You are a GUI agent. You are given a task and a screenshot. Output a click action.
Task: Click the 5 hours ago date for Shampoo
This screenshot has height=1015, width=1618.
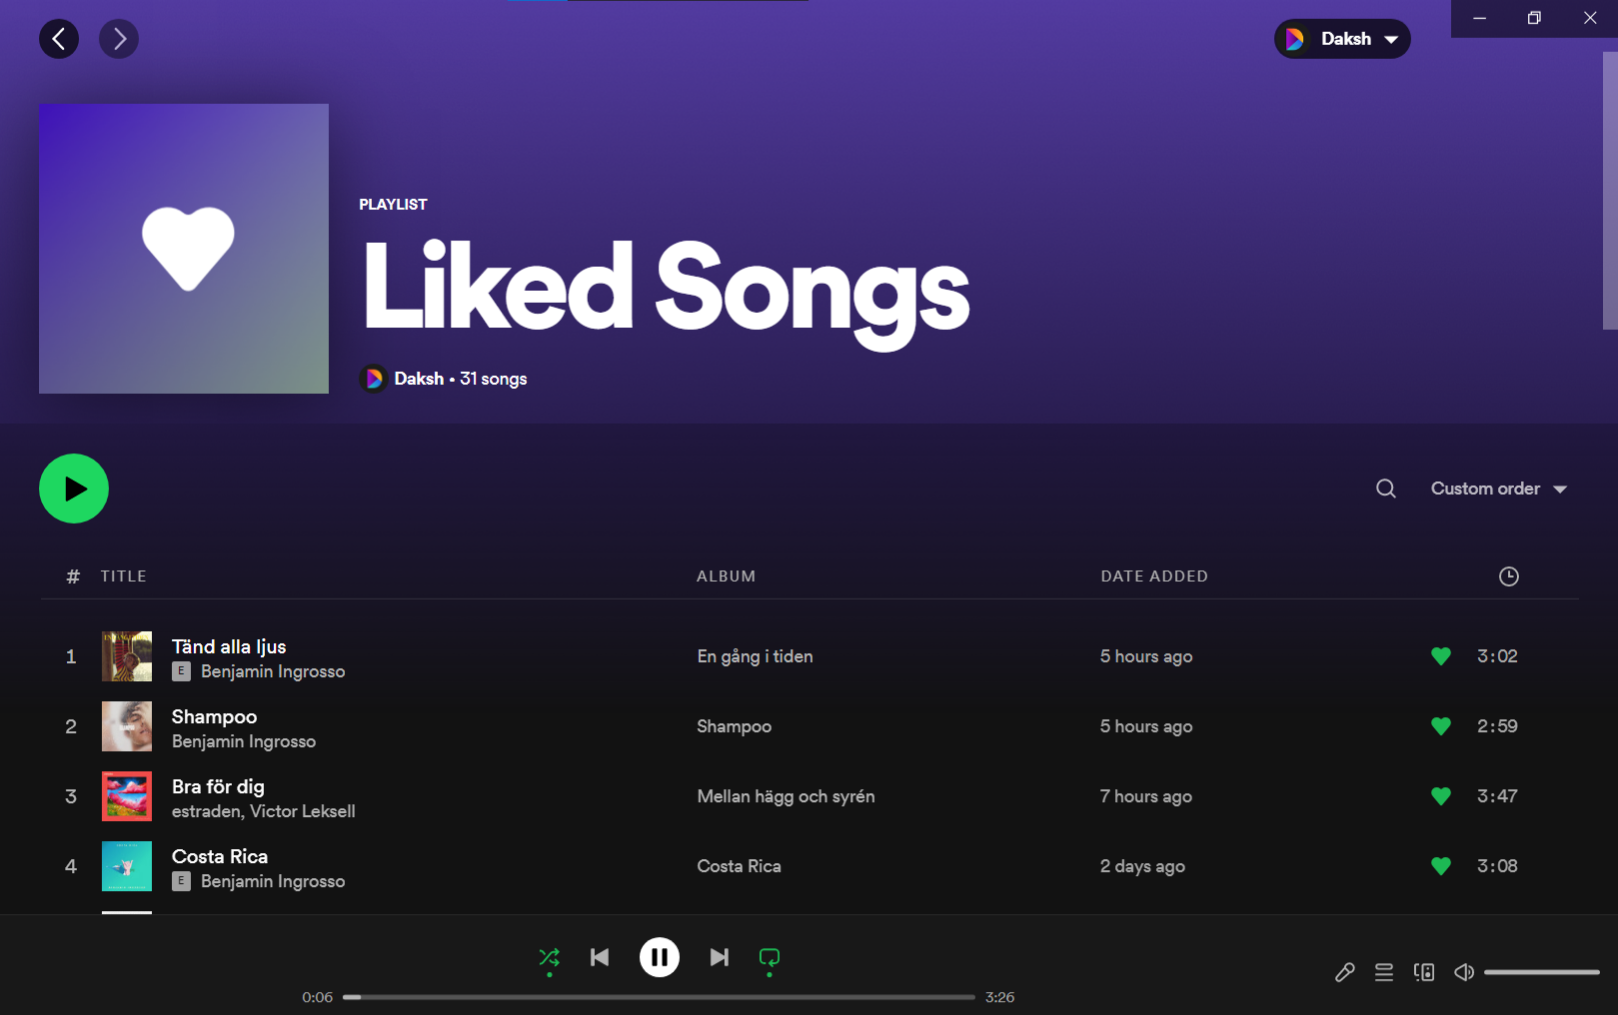(1146, 726)
